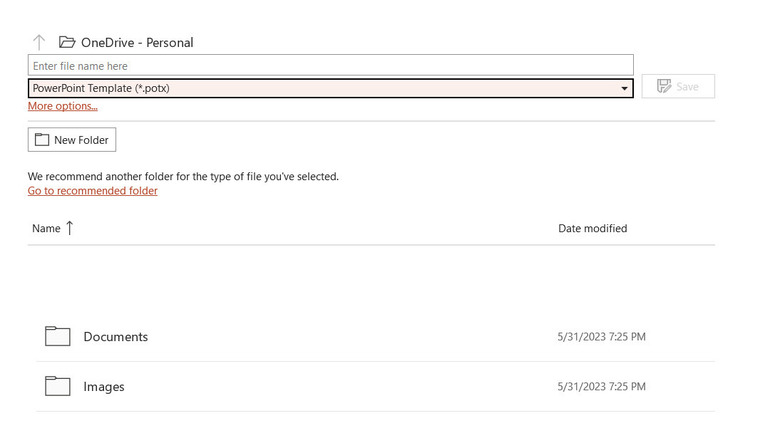Click the Save button

677,87
